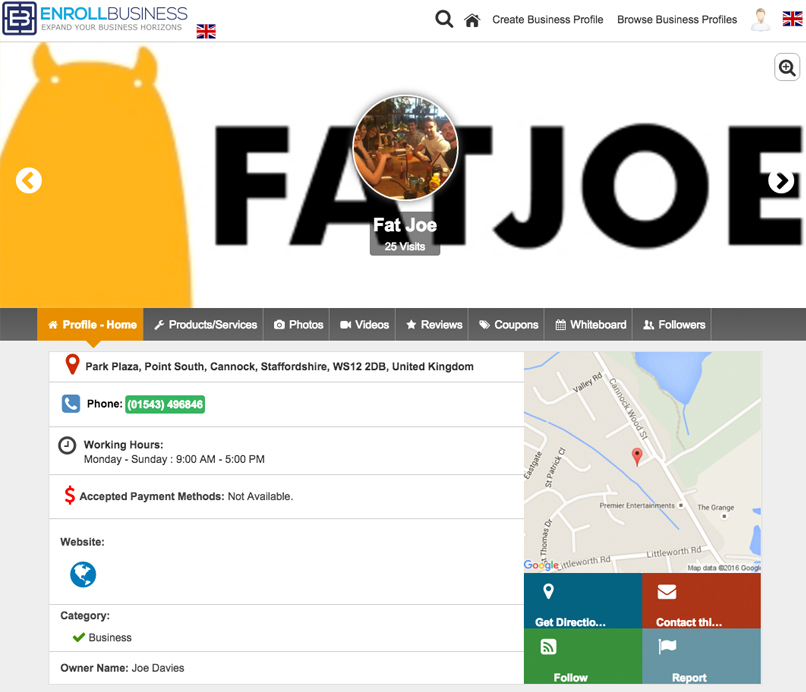Click the Fat Joe name label

(405, 225)
